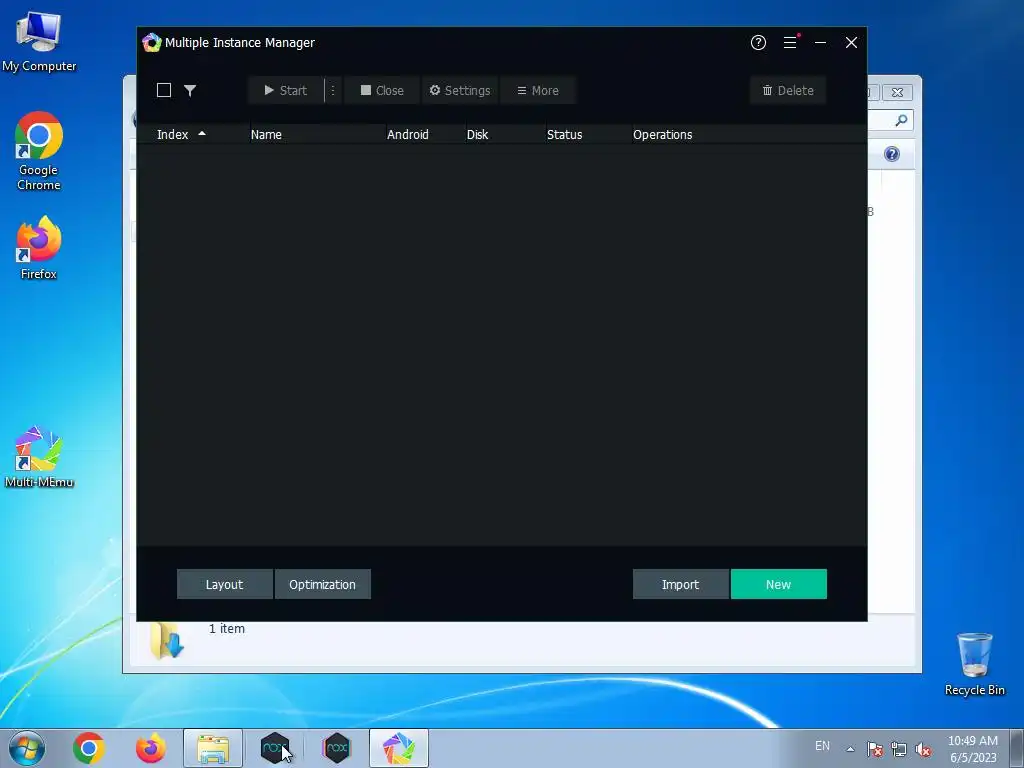The width and height of the screenshot is (1024, 768).
Task: Click Import to import an instance
Action: [x=680, y=584]
